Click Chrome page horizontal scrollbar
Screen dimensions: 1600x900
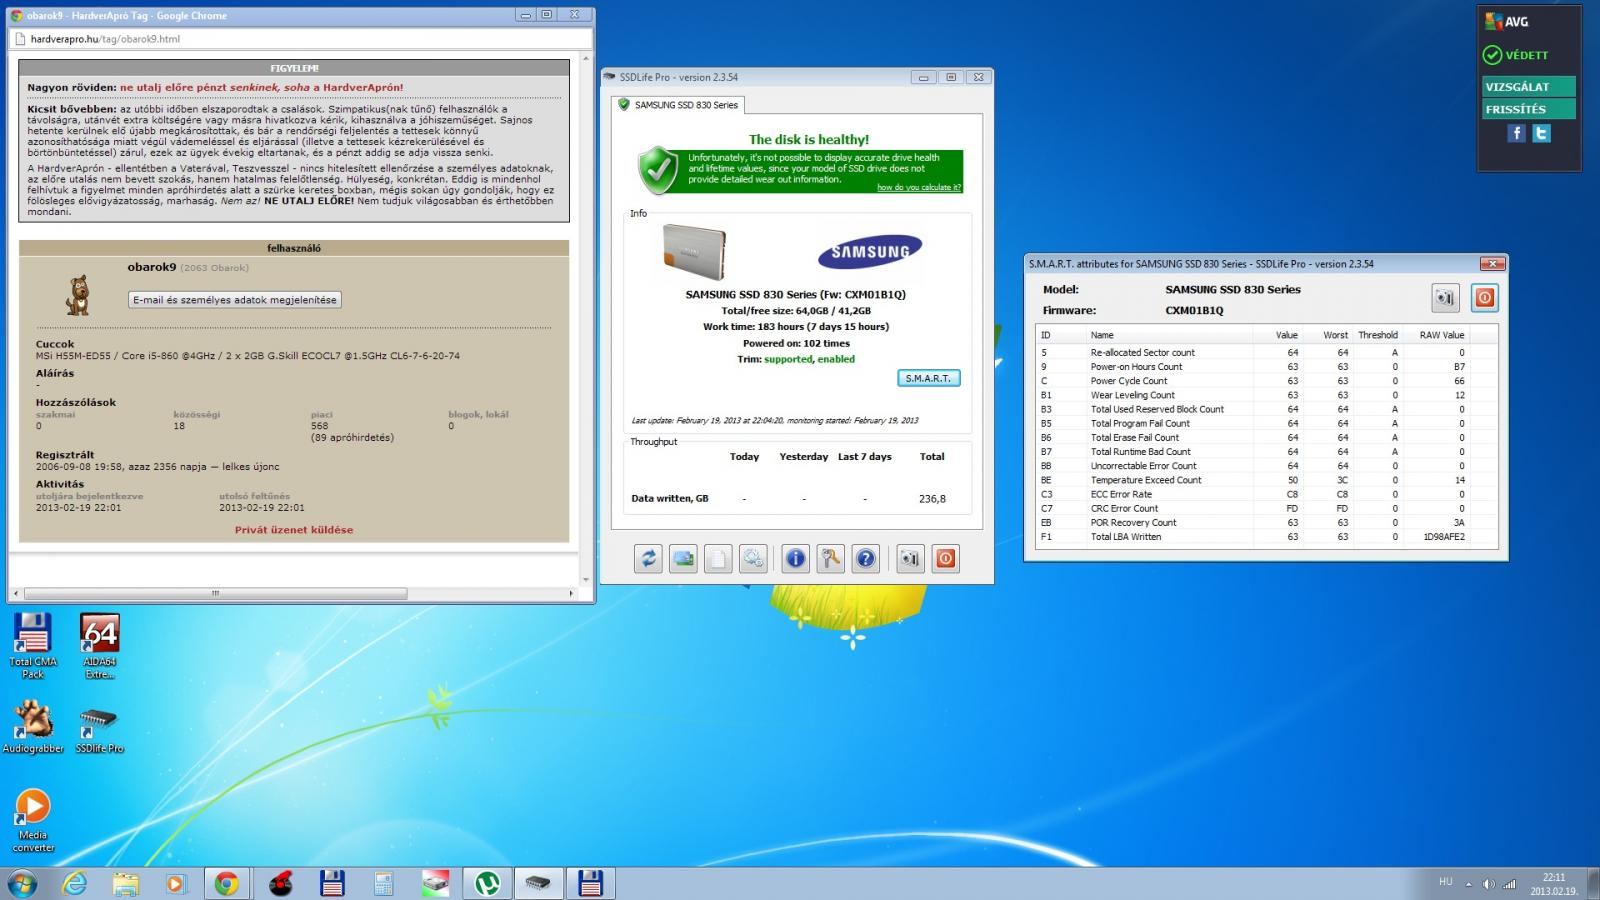tap(215, 593)
